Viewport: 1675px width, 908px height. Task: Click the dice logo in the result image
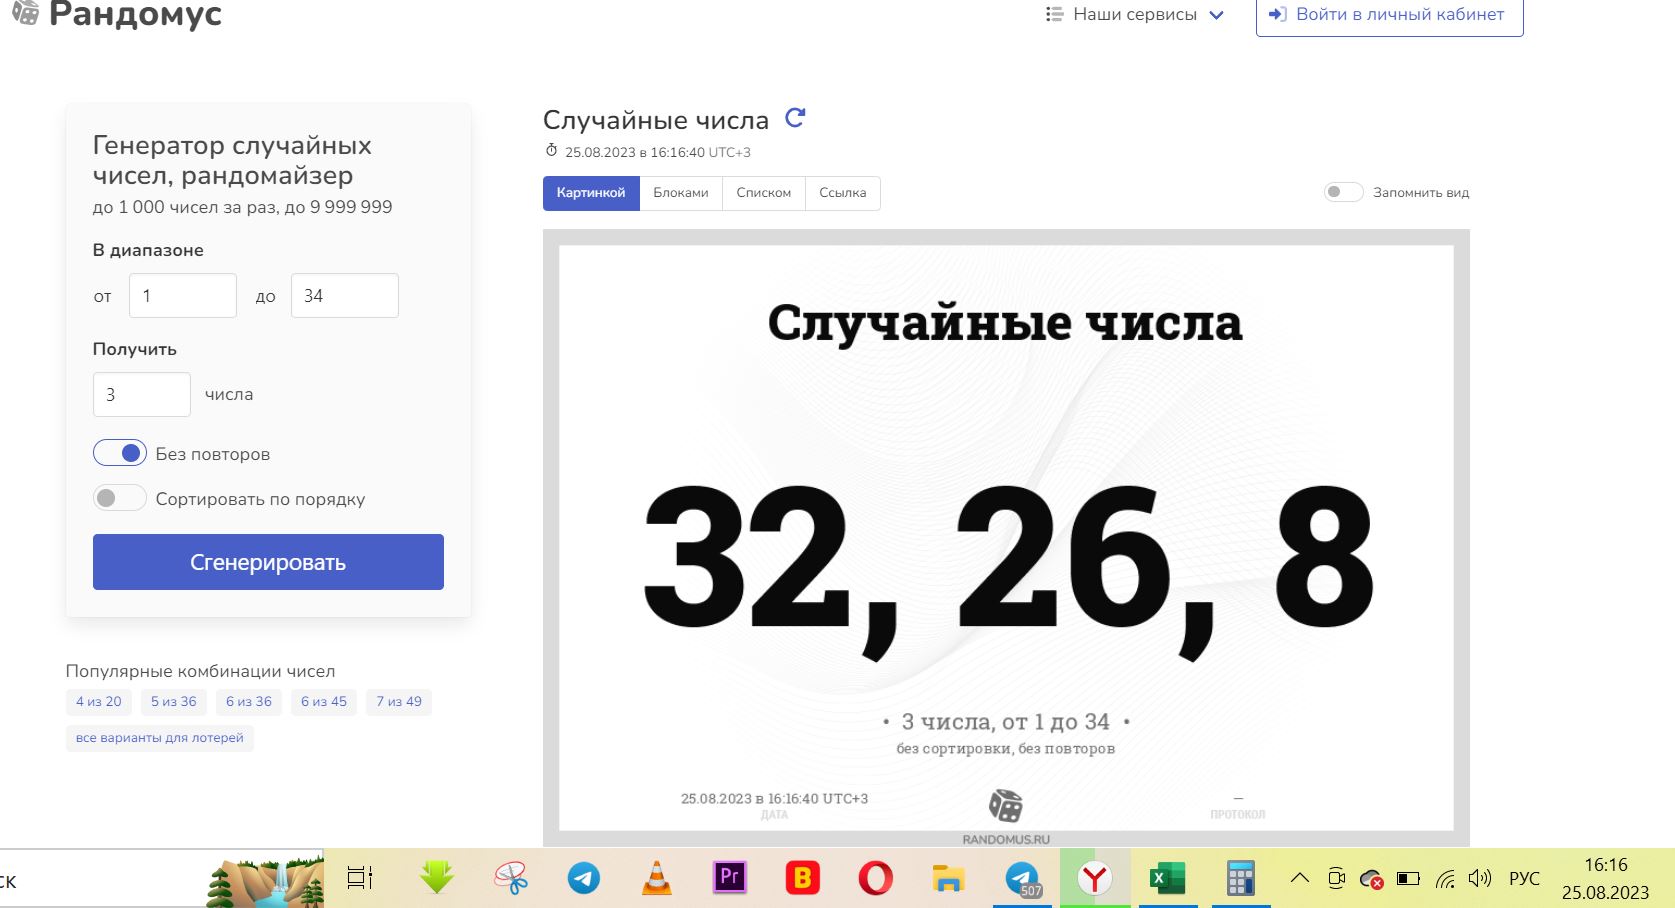pos(1005,806)
